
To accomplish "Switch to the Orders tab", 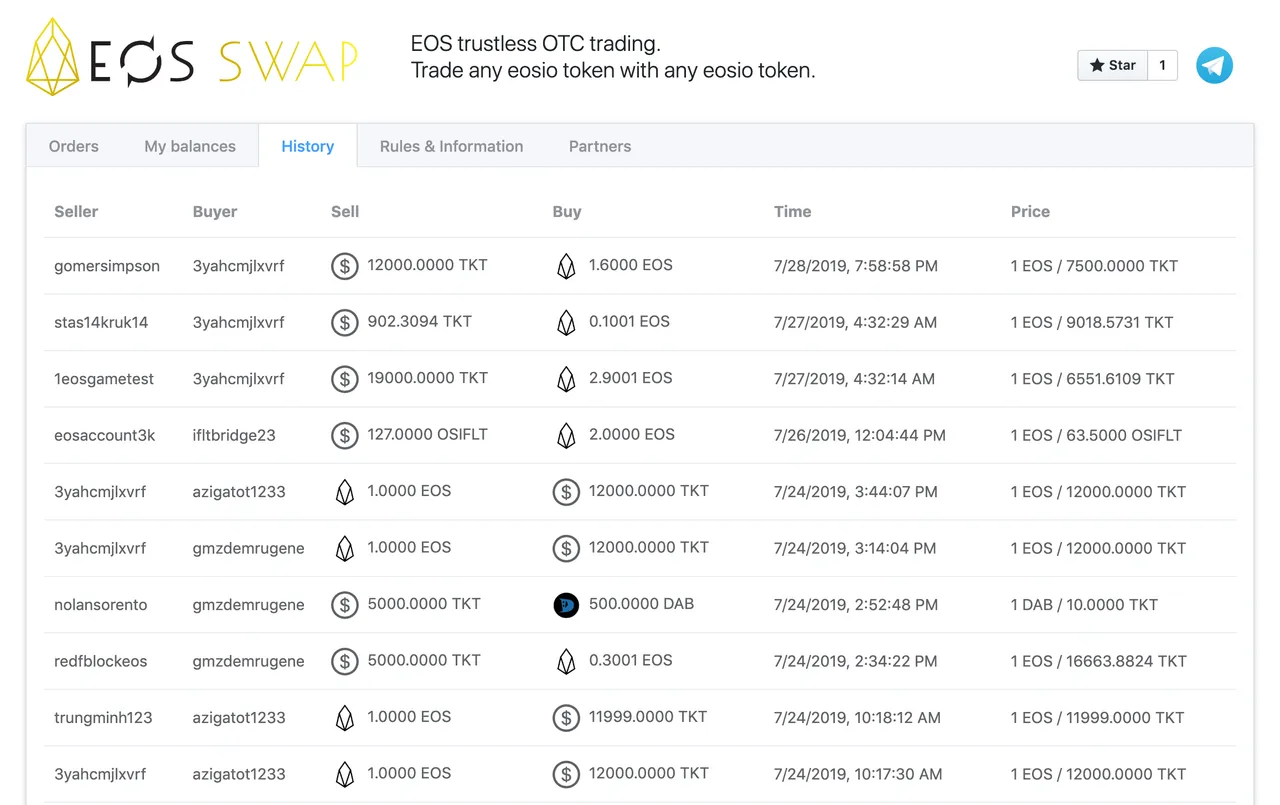I will click(74, 146).
